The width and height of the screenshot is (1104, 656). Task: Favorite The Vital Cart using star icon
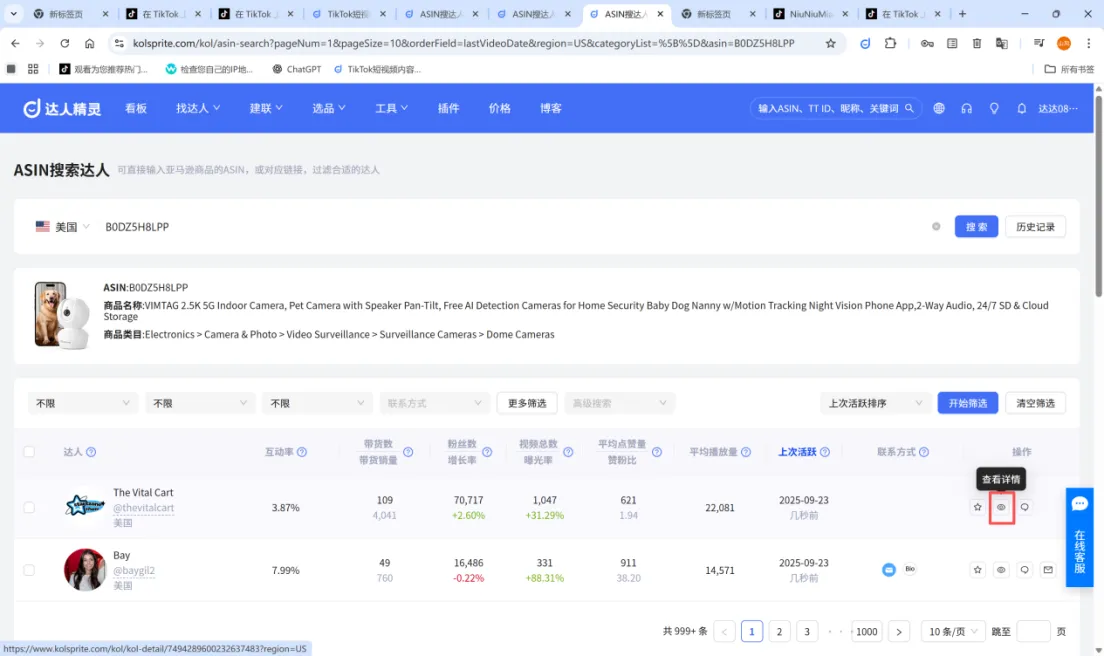pyautogui.click(x=977, y=507)
